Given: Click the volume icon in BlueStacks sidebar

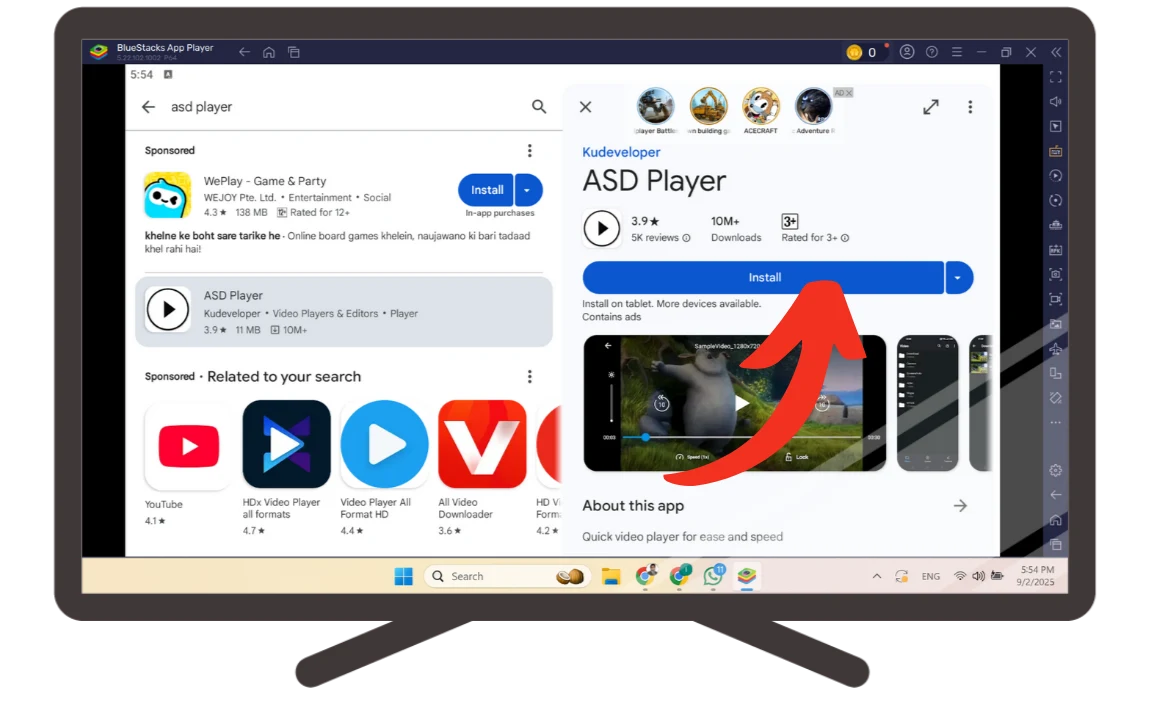Looking at the screenshot, I should pyautogui.click(x=1055, y=101).
